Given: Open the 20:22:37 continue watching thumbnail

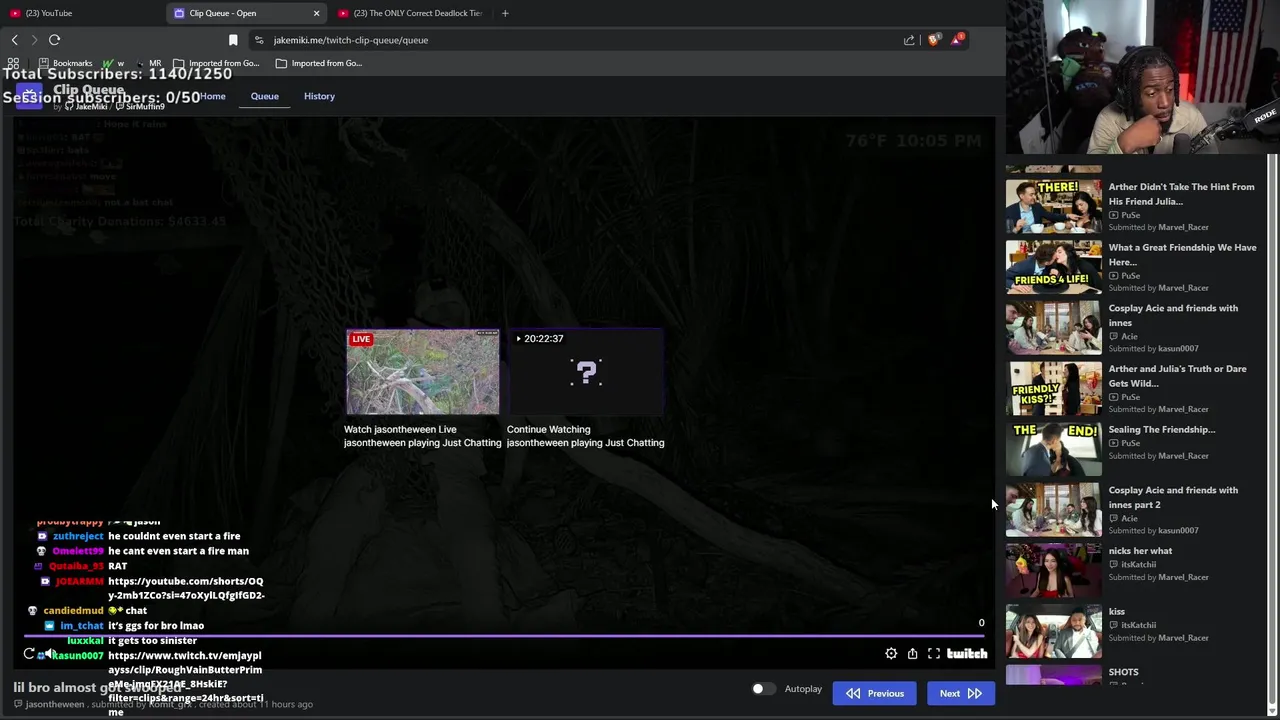Looking at the screenshot, I should (586, 372).
